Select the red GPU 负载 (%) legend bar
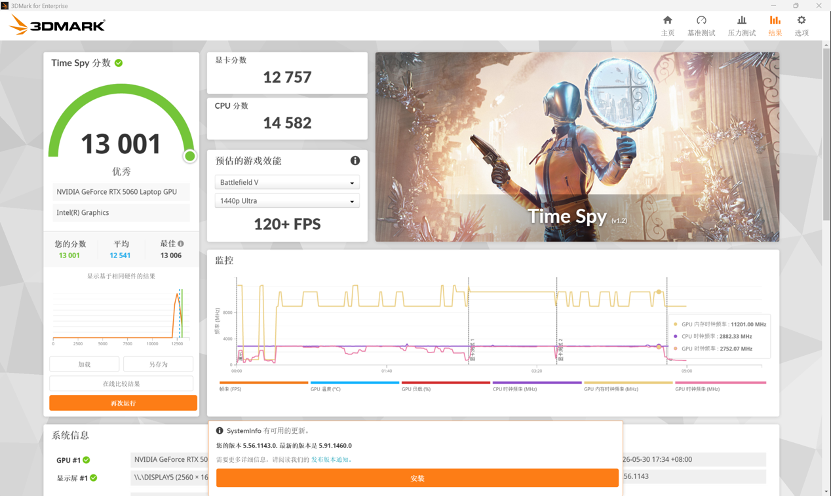 click(446, 382)
